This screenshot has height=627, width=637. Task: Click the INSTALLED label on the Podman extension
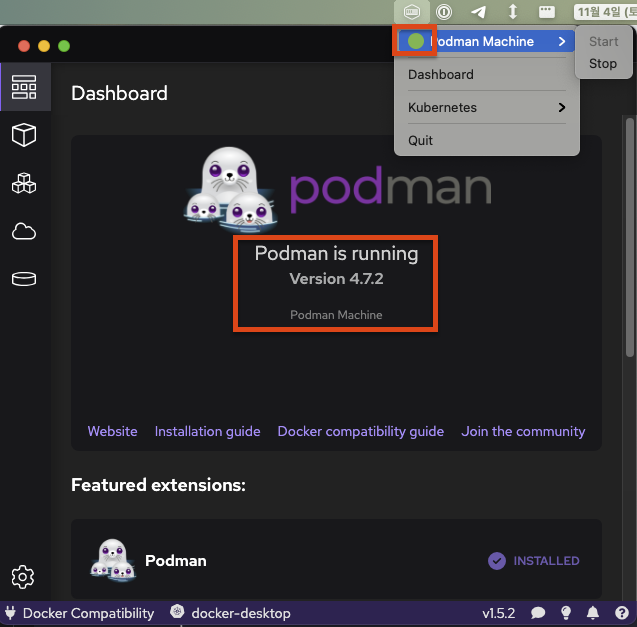click(546, 561)
